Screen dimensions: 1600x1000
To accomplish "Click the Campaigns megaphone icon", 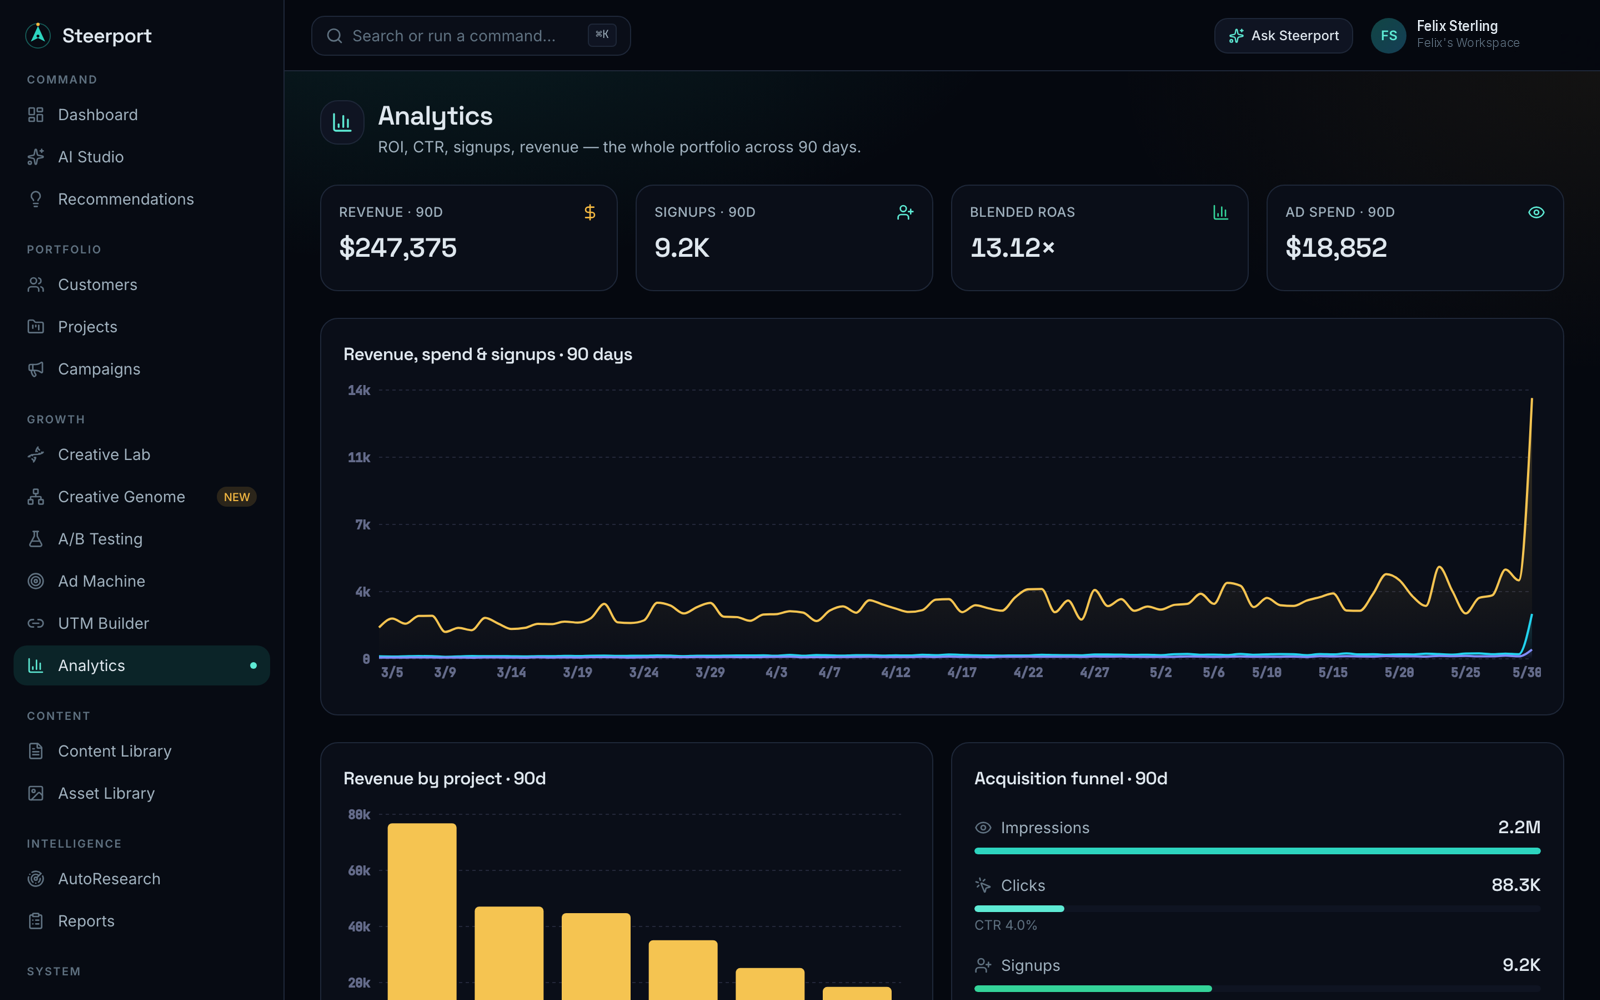I will 36,369.
